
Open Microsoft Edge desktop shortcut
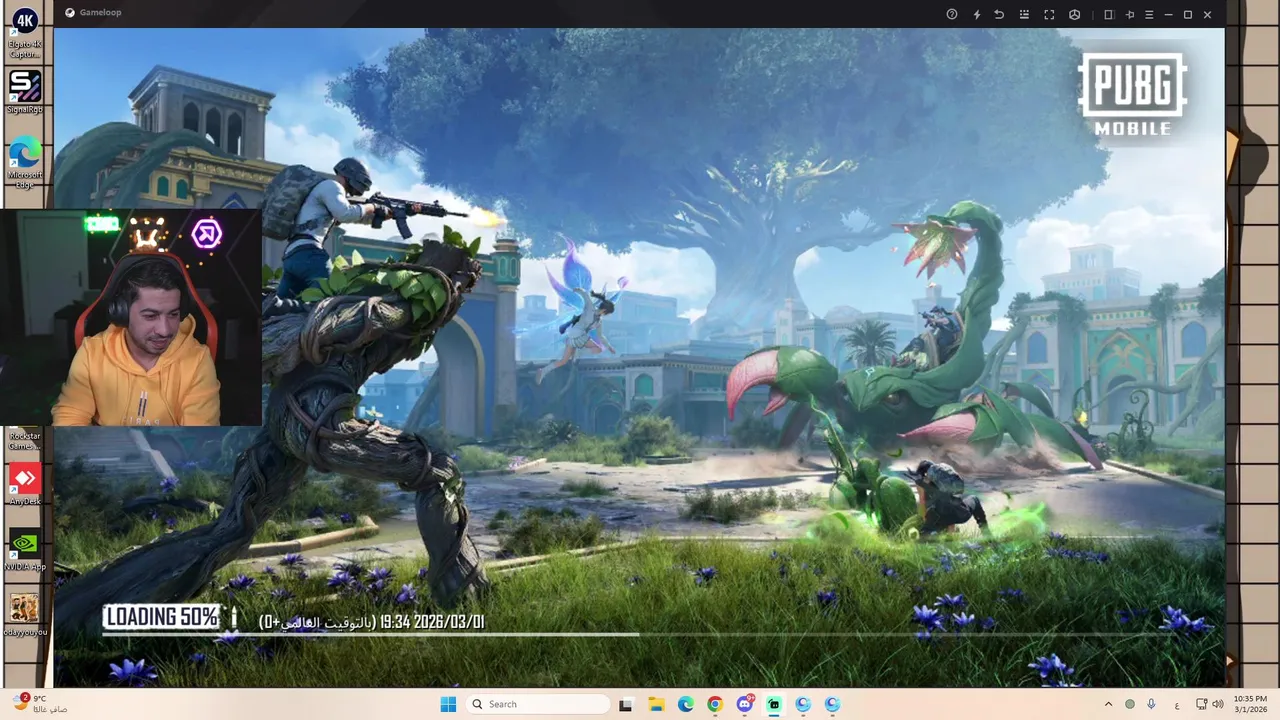pos(25,162)
